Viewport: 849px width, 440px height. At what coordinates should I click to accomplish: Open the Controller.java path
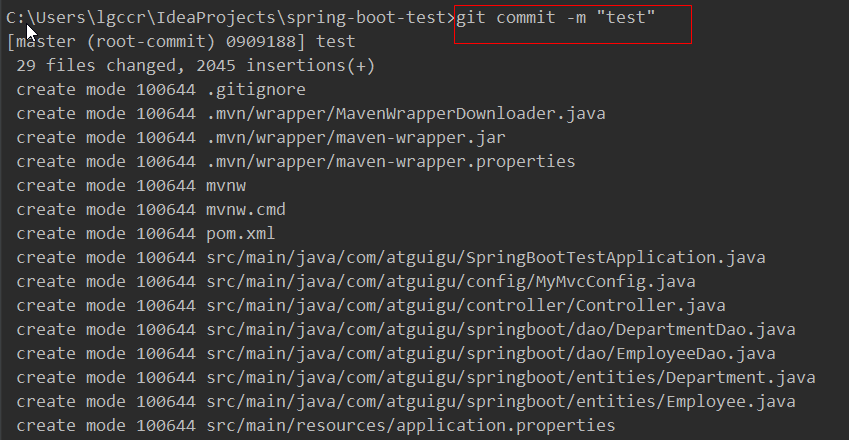[x=466, y=306]
